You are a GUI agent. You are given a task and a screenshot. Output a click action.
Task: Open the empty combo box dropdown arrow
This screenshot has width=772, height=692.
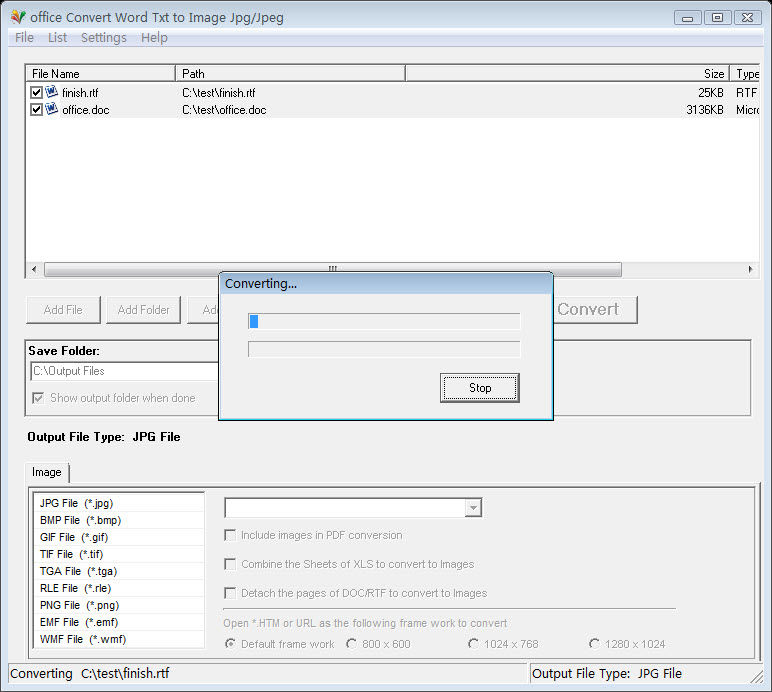(x=473, y=508)
